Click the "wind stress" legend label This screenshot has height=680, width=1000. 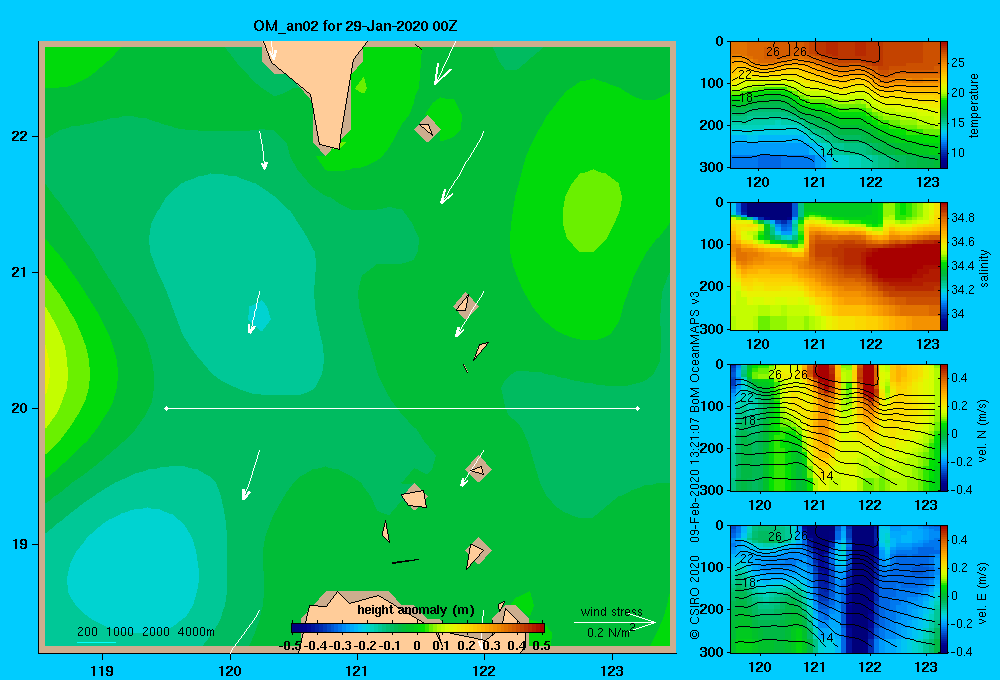click(612, 612)
